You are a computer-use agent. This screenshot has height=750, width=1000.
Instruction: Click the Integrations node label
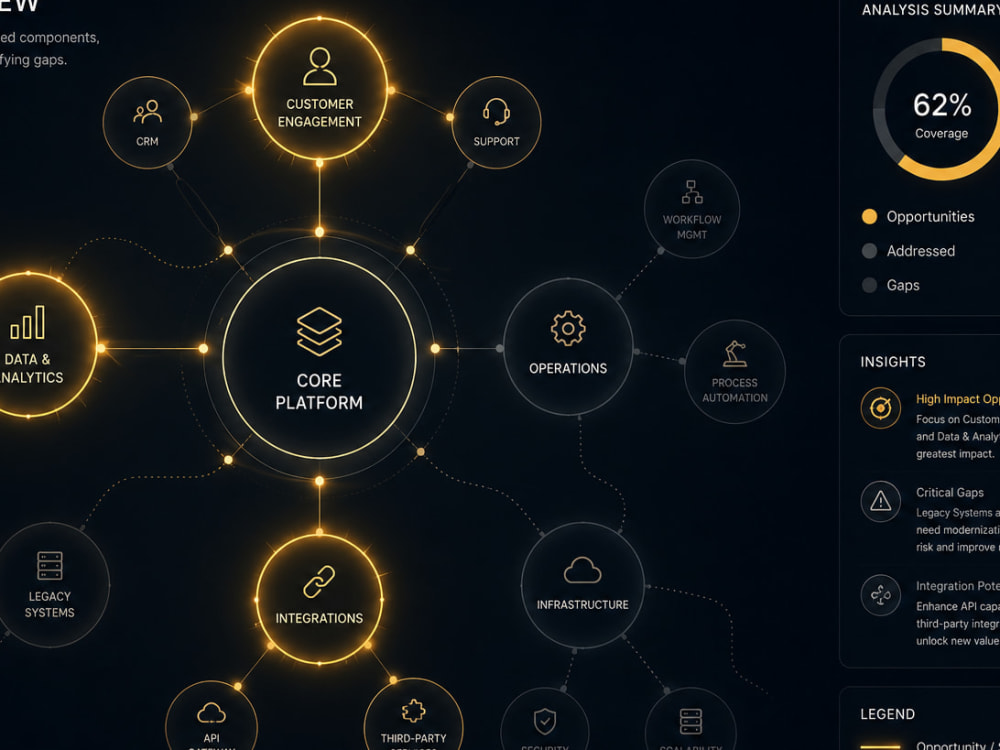pyautogui.click(x=319, y=619)
